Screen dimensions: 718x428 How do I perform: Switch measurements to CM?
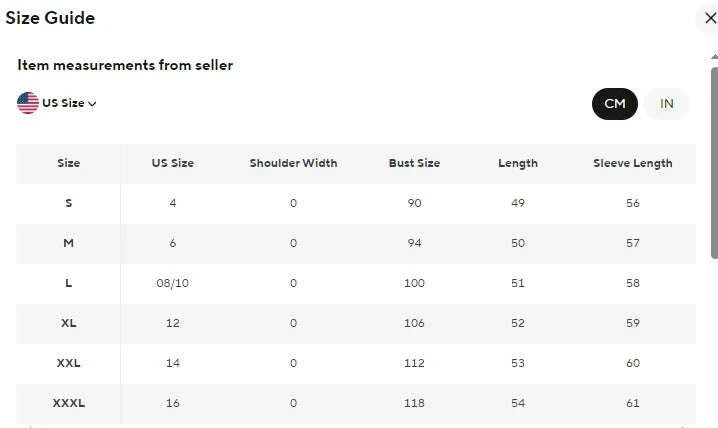[x=614, y=104]
